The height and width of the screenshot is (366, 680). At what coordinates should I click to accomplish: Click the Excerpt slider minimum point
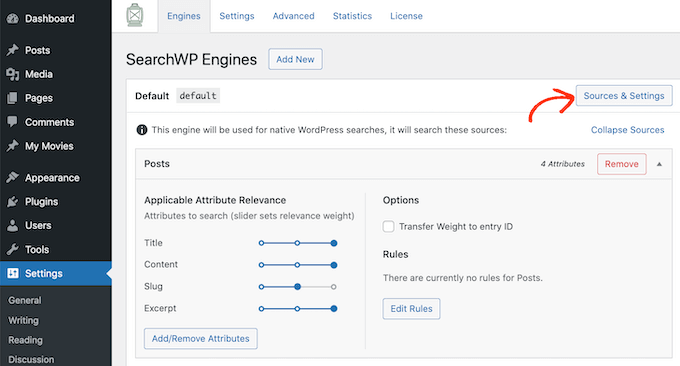(x=261, y=309)
